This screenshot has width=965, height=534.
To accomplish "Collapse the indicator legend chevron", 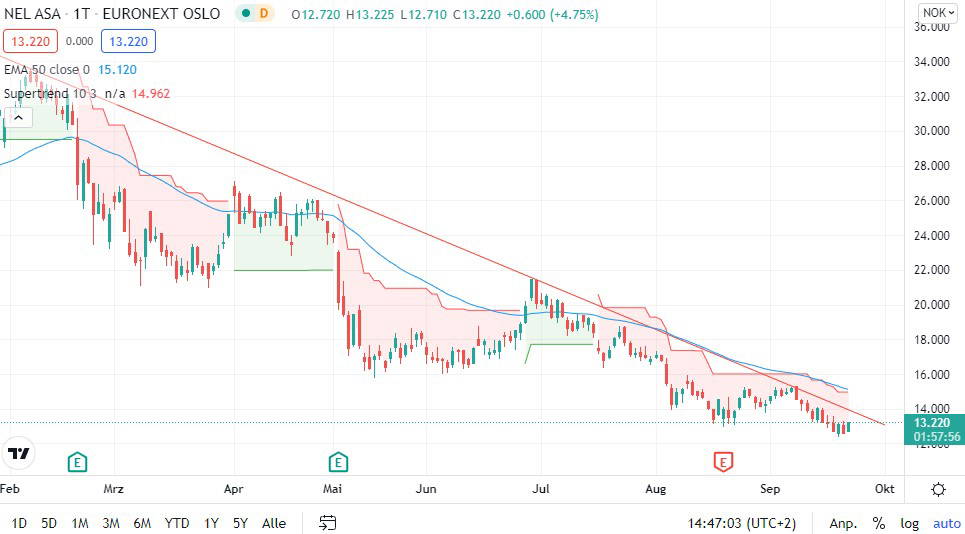I will pos(18,118).
